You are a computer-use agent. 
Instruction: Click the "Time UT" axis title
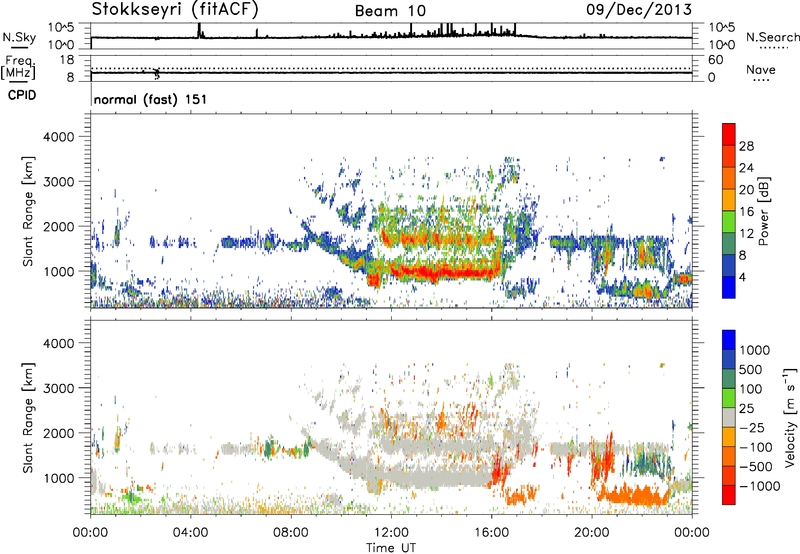point(391,548)
